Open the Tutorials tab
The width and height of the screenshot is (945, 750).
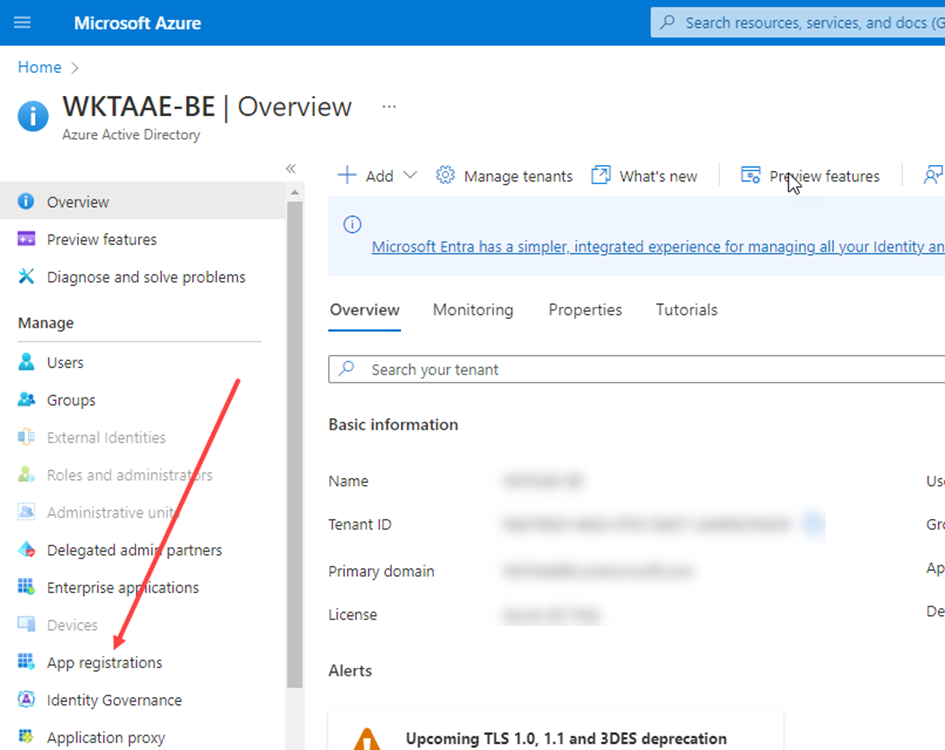coord(686,310)
